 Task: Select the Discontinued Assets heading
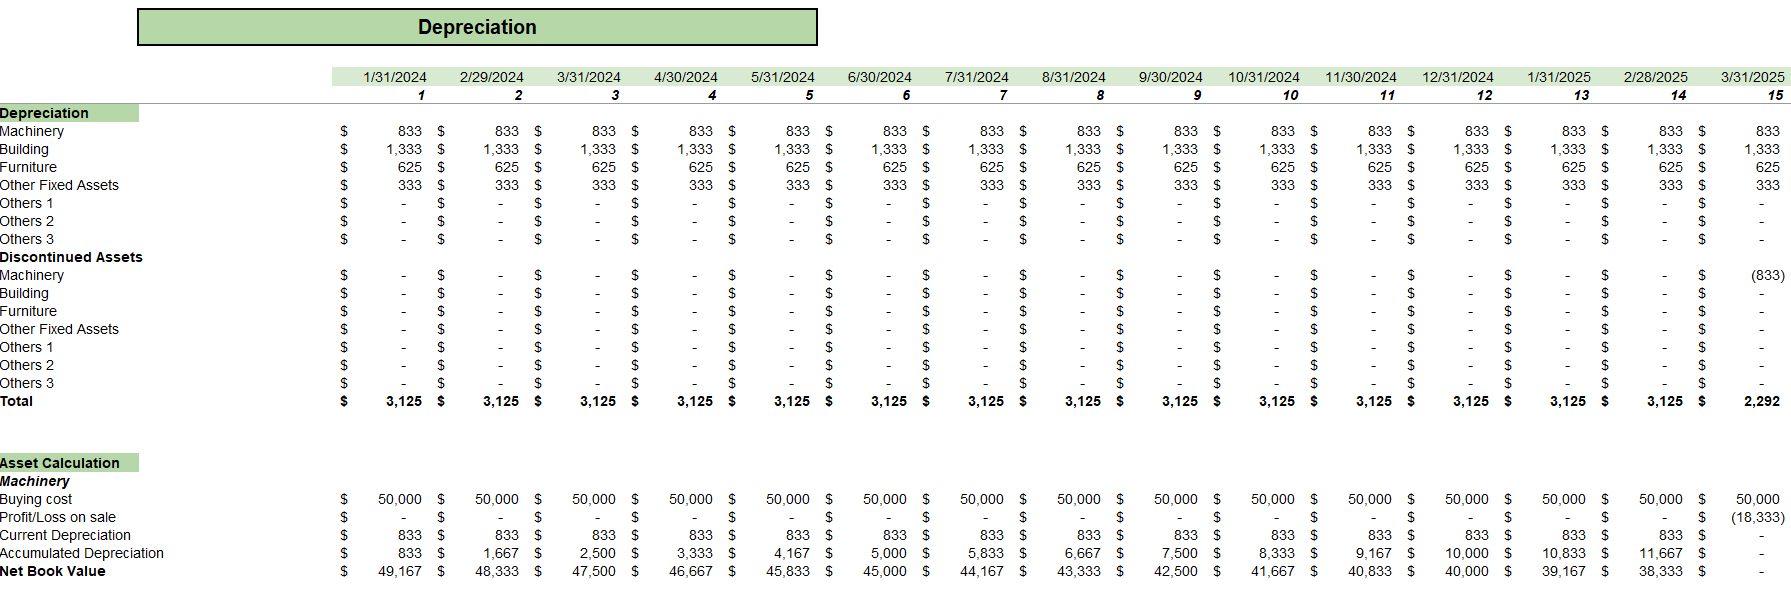pos(71,257)
